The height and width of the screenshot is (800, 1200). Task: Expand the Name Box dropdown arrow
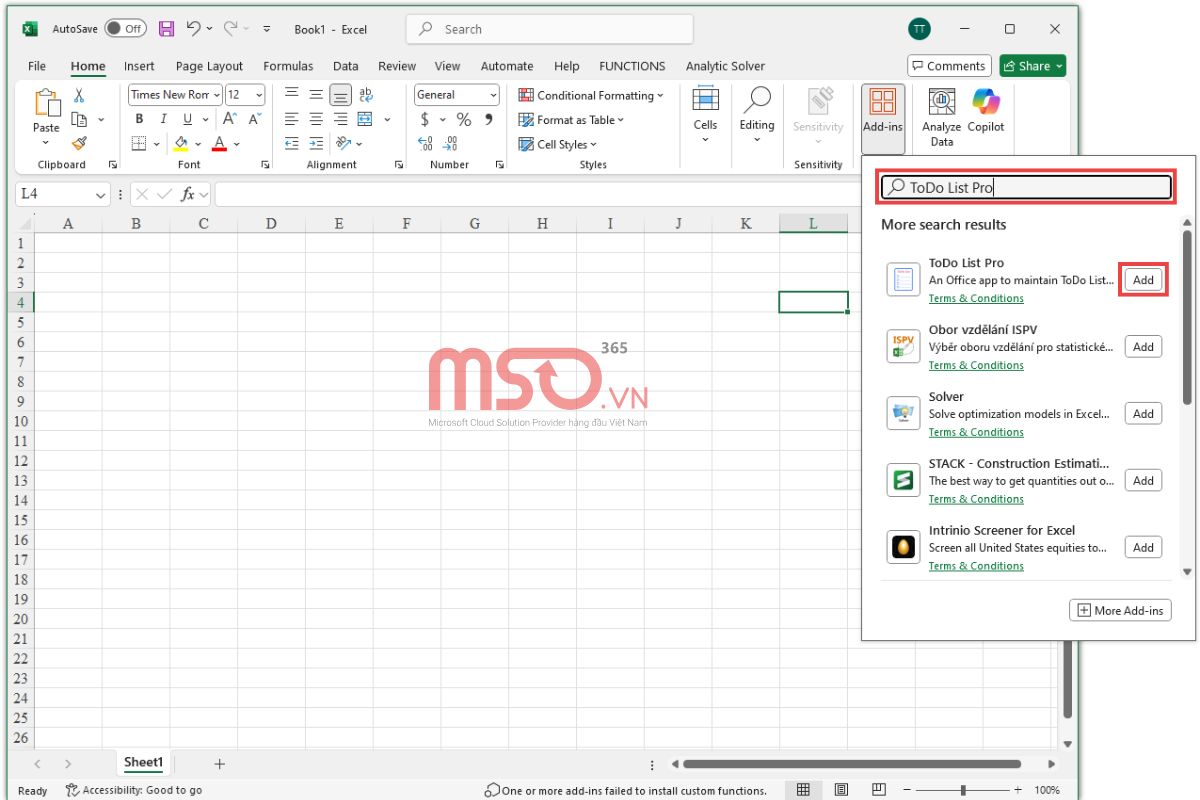[x=100, y=195]
